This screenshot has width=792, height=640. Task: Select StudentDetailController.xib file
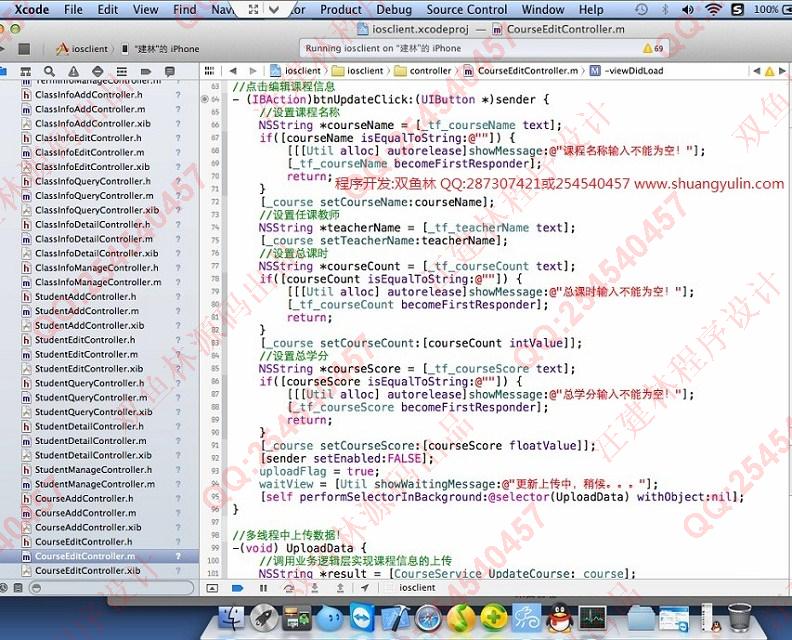[93, 455]
